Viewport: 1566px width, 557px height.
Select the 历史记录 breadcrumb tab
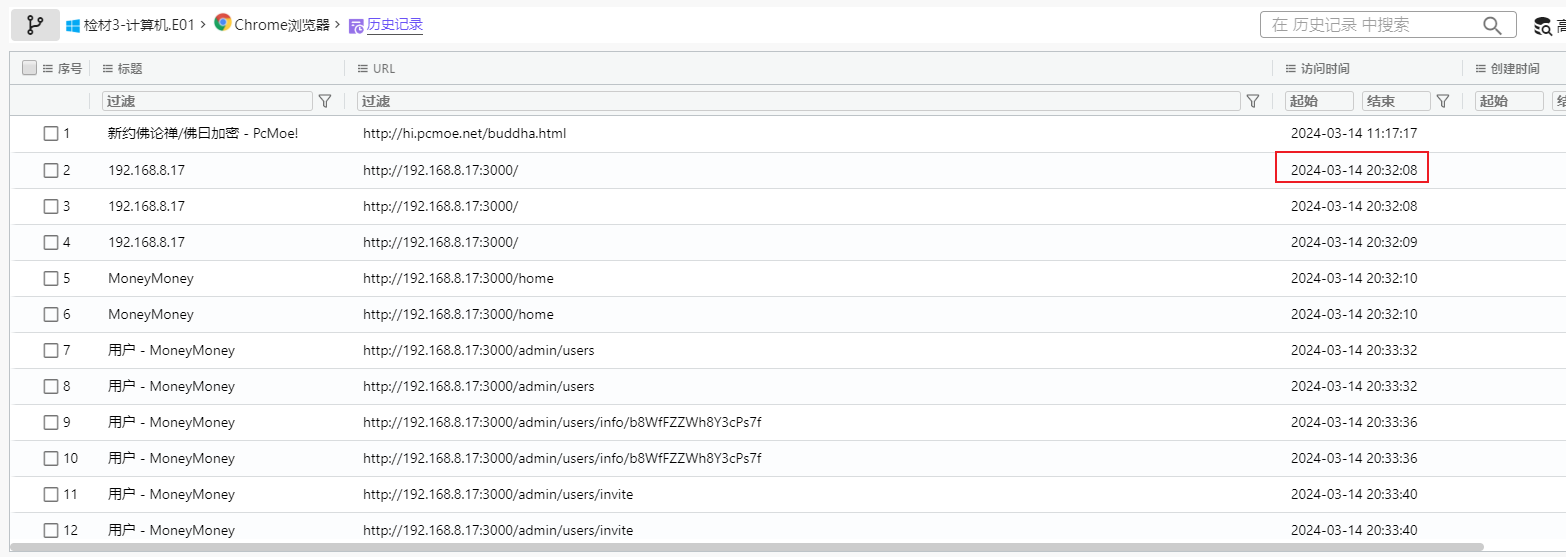tap(394, 25)
